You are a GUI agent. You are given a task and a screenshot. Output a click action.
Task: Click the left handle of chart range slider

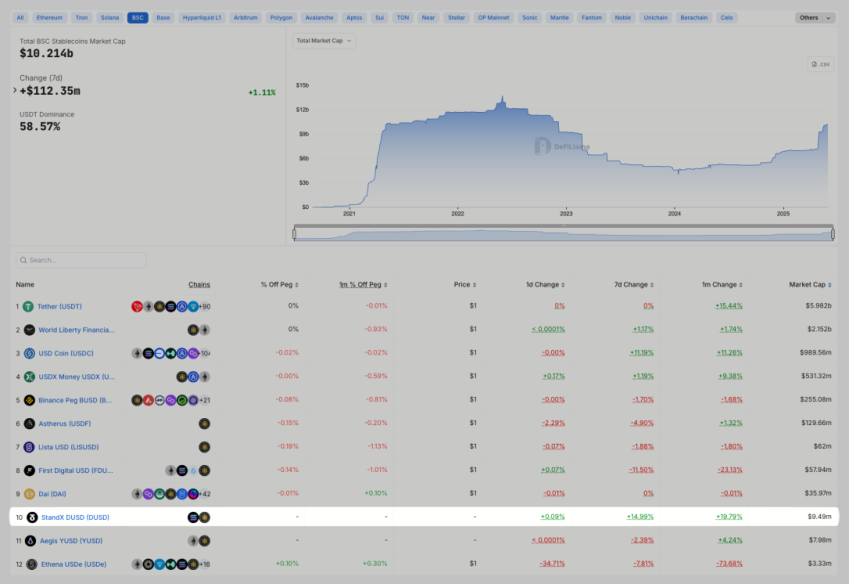click(x=294, y=234)
